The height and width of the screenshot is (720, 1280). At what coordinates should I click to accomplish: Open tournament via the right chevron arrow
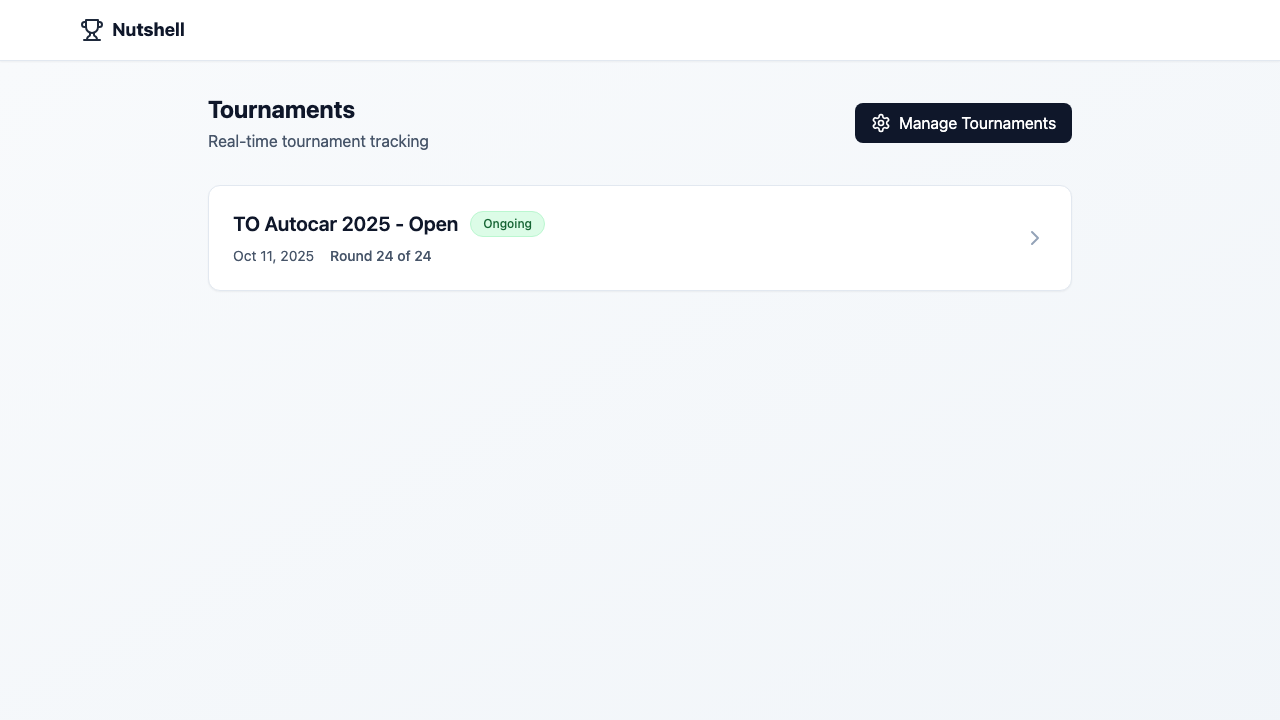(x=1035, y=238)
